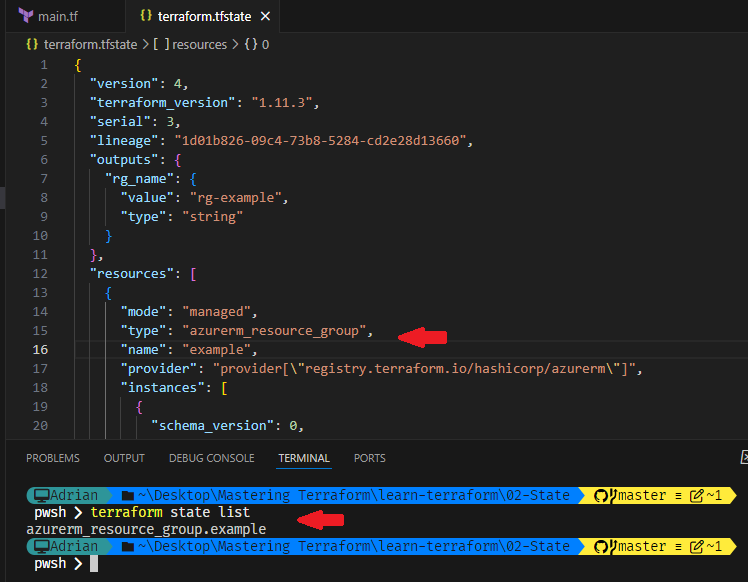
Task: Click the array bracket icon before resources breadcrumb
Action: point(161,44)
